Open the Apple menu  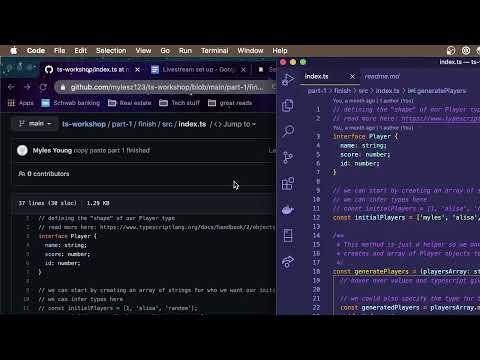coord(14,51)
